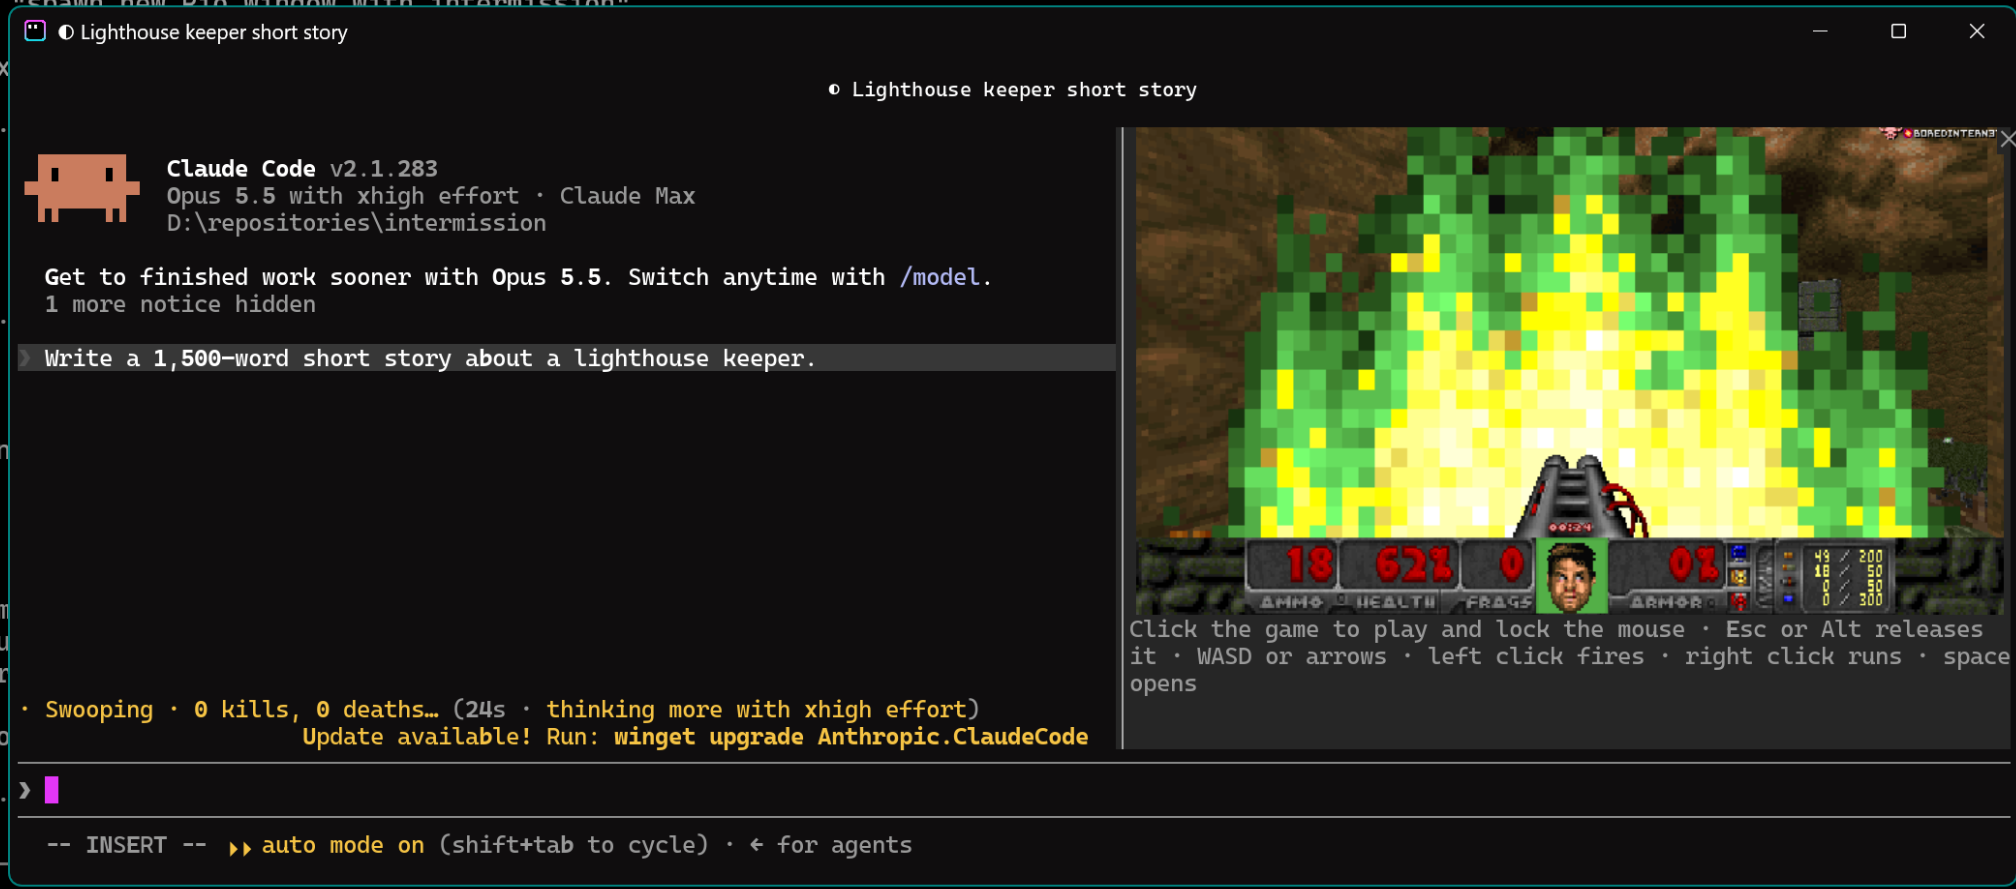The width and height of the screenshot is (2016, 889).
Task: Maximize the terminal window
Action: (x=1898, y=31)
